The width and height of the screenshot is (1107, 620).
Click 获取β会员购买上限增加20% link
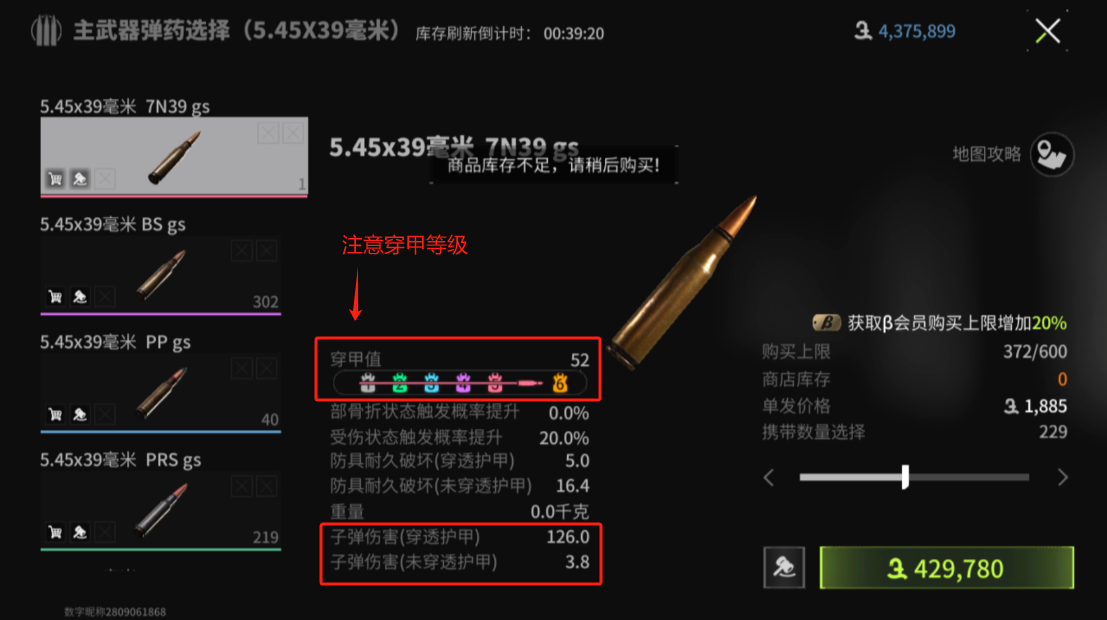coord(957,323)
